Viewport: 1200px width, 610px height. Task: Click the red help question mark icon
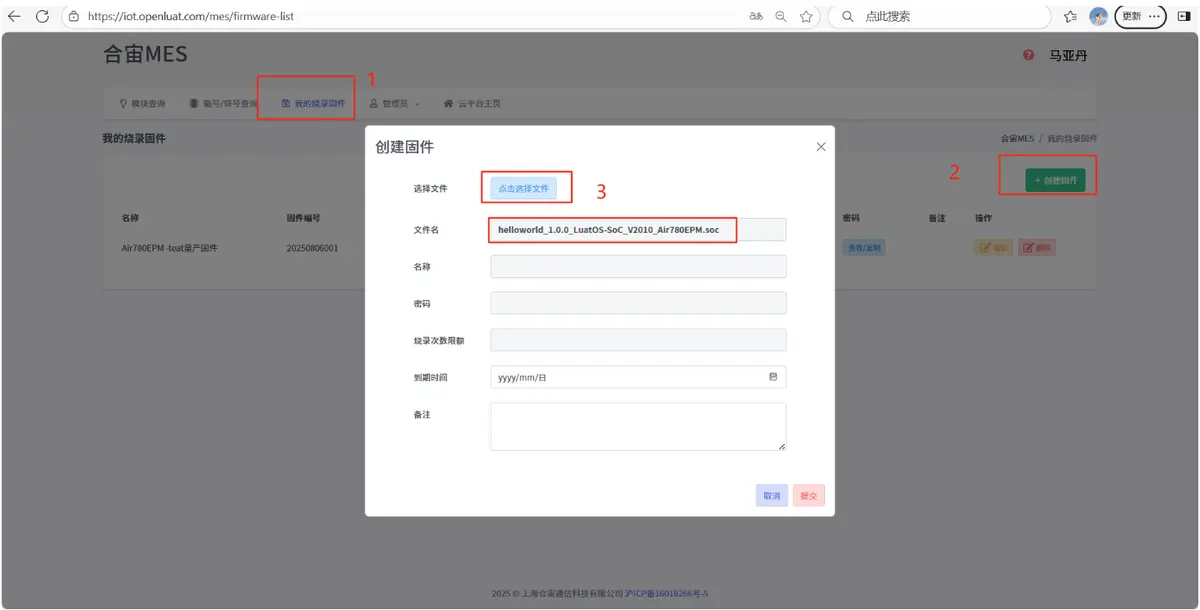[1028, 55]
